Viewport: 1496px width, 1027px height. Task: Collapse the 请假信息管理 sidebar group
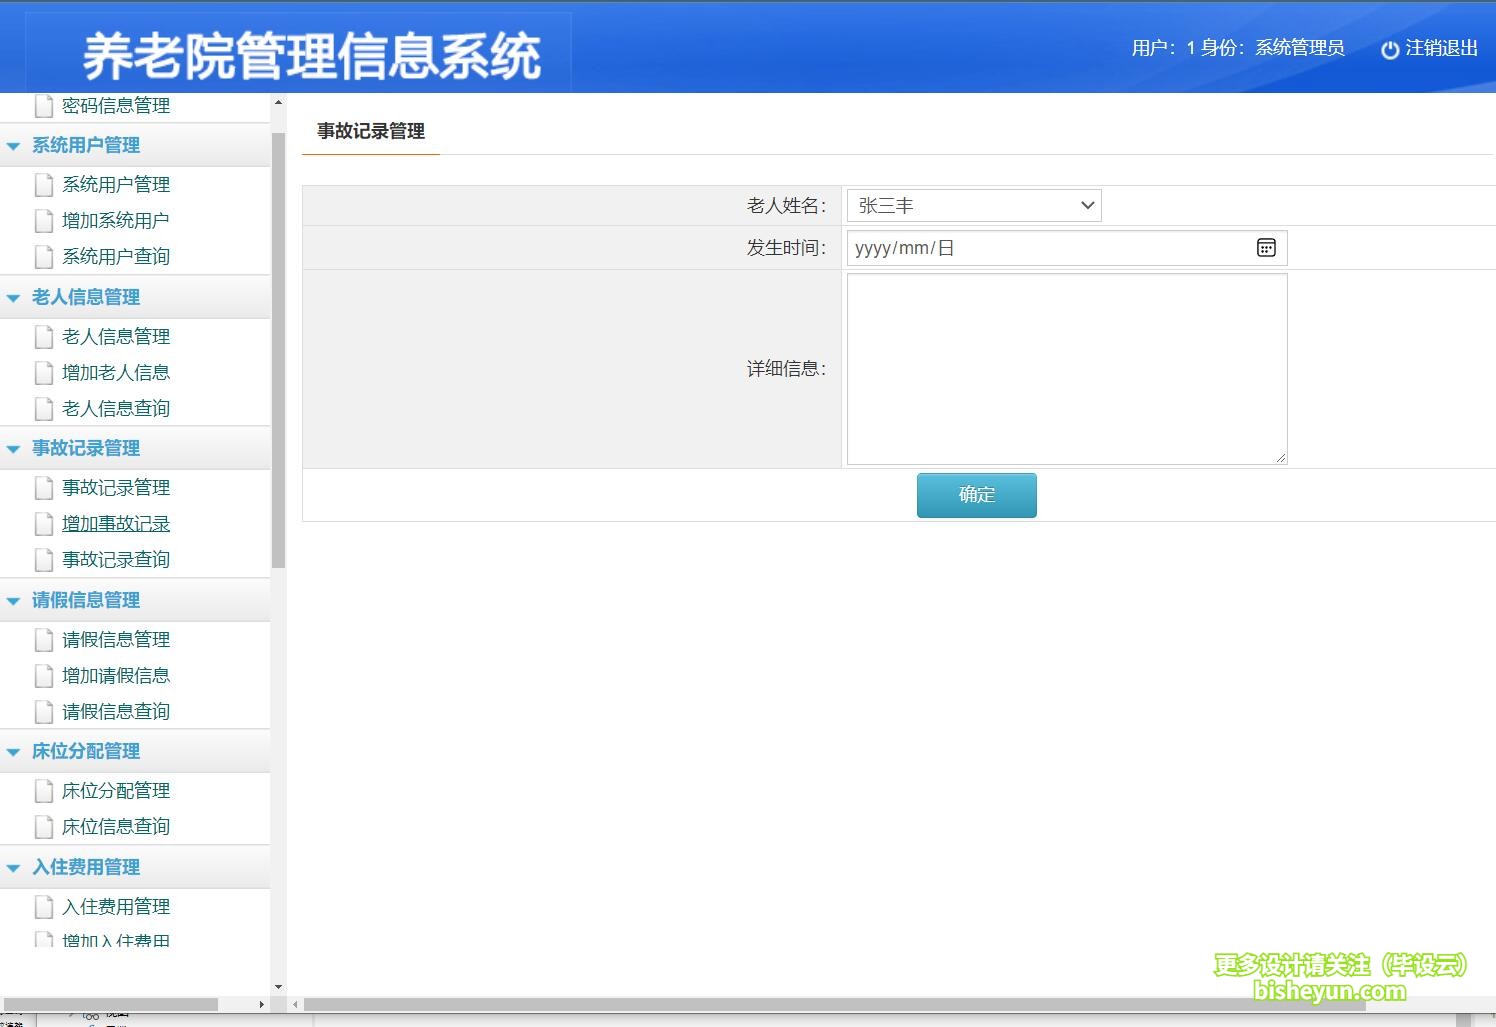[x=14, y=601]
